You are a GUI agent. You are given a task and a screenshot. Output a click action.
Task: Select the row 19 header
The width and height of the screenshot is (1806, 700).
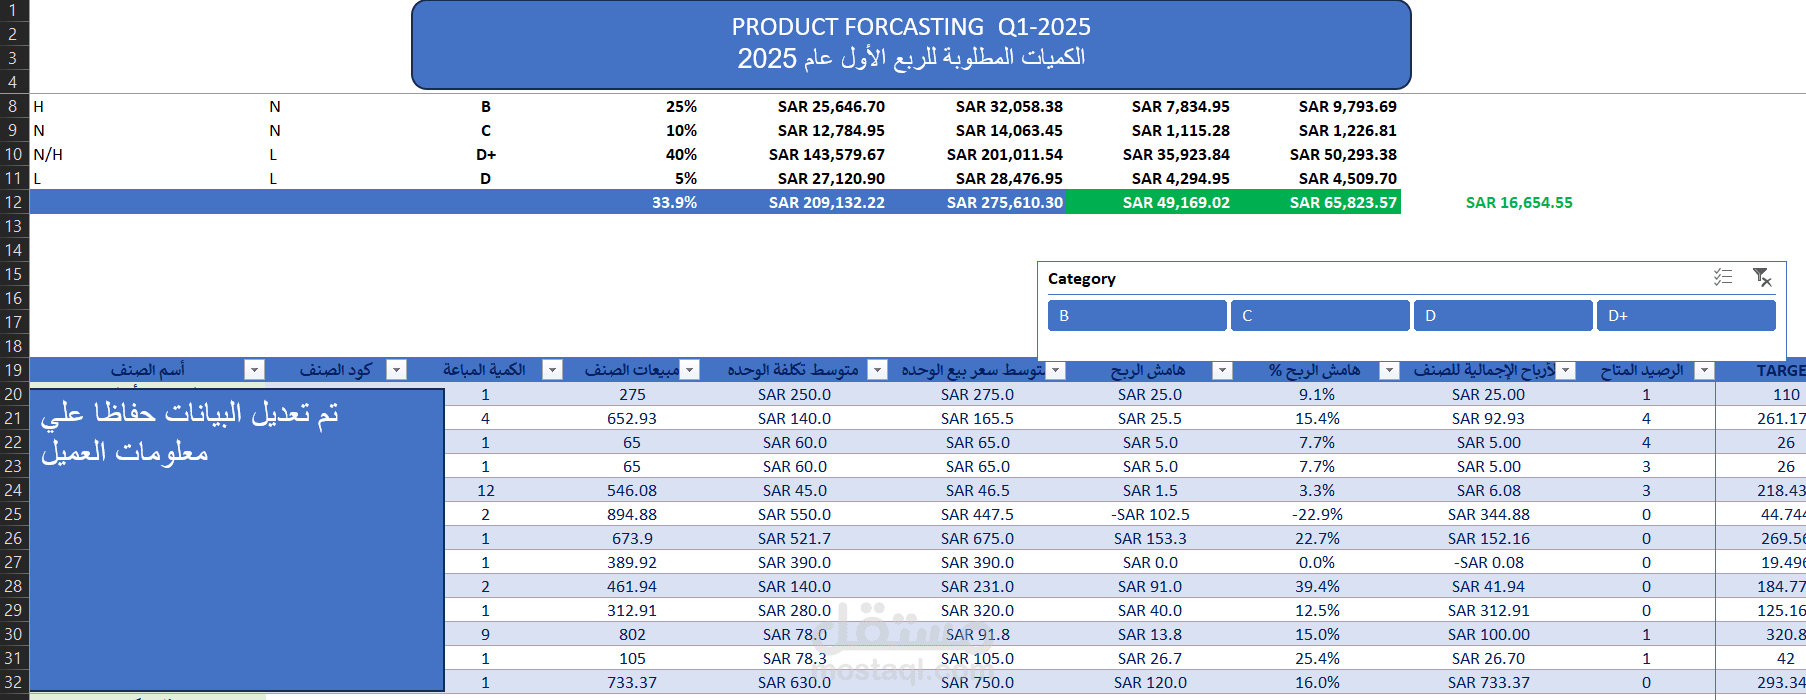[14, 370]
